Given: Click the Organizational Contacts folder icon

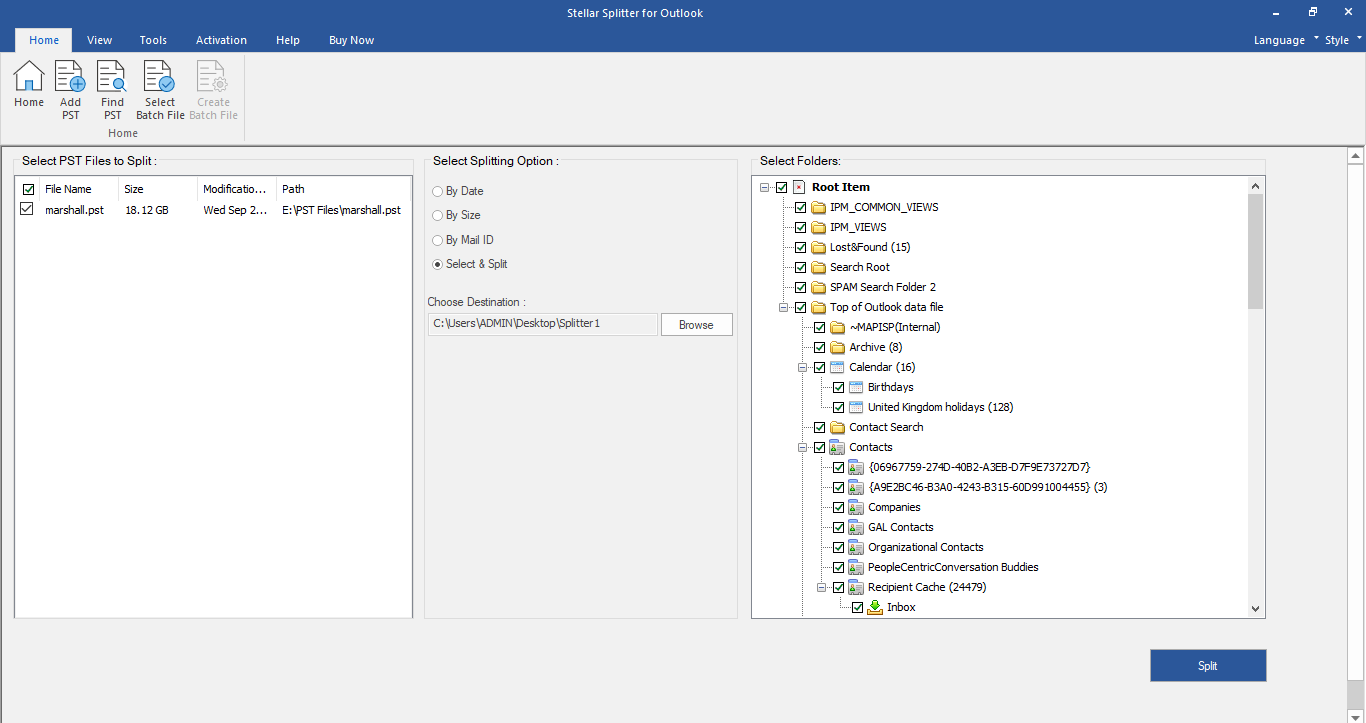Looking at the screenshot, I should pos(857,547).
